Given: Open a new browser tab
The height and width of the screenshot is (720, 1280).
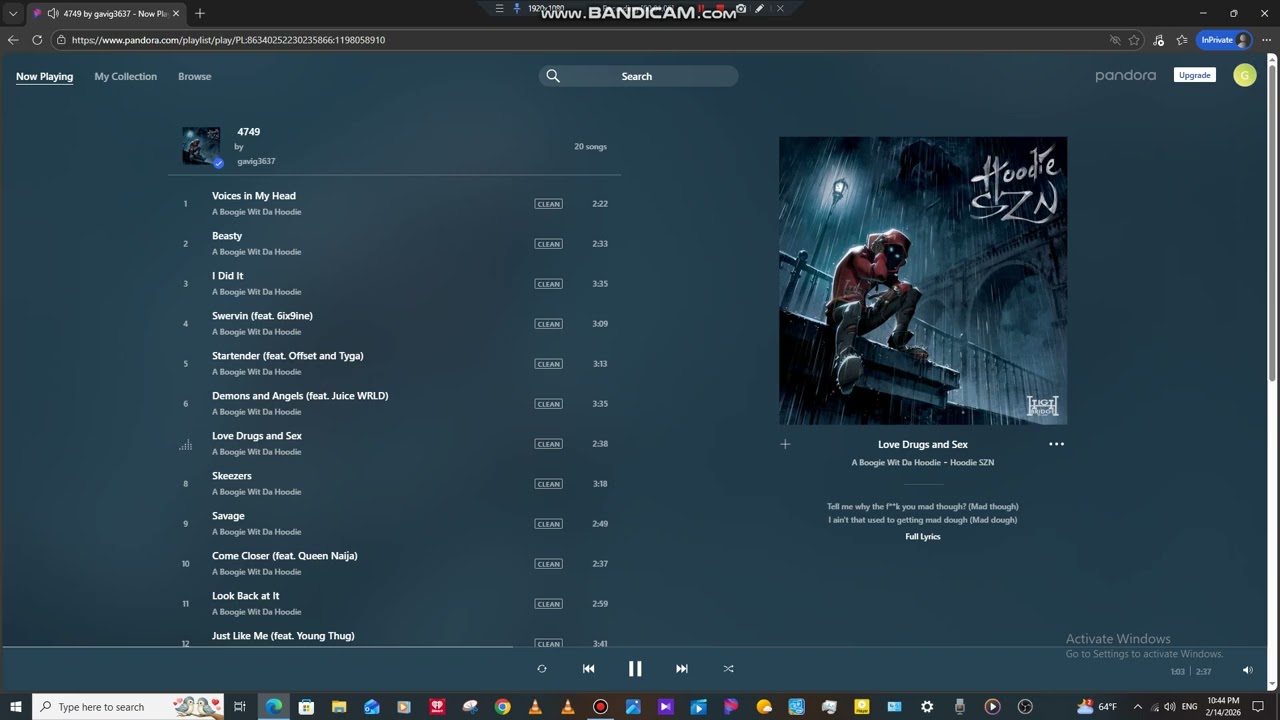Looking at the screenshot, I should (x=200, y=13).
